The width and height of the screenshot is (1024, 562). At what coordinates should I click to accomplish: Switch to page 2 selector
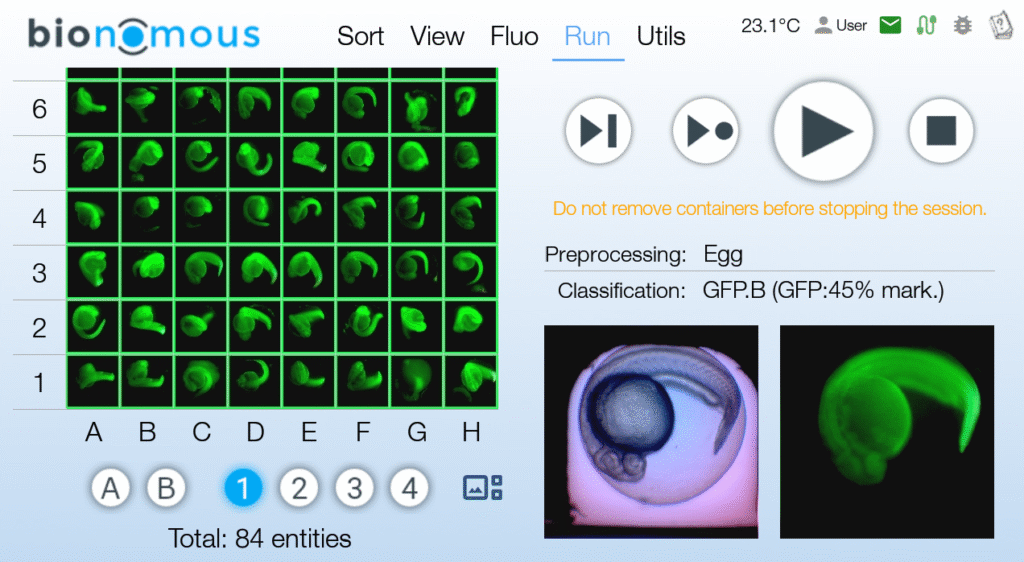(x=298, y=488)
